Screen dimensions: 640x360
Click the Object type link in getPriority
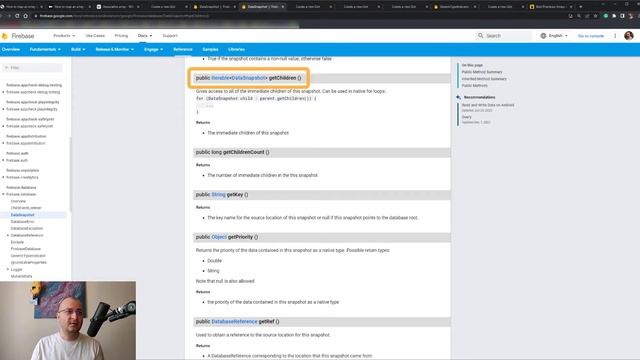tap(219, 237)
